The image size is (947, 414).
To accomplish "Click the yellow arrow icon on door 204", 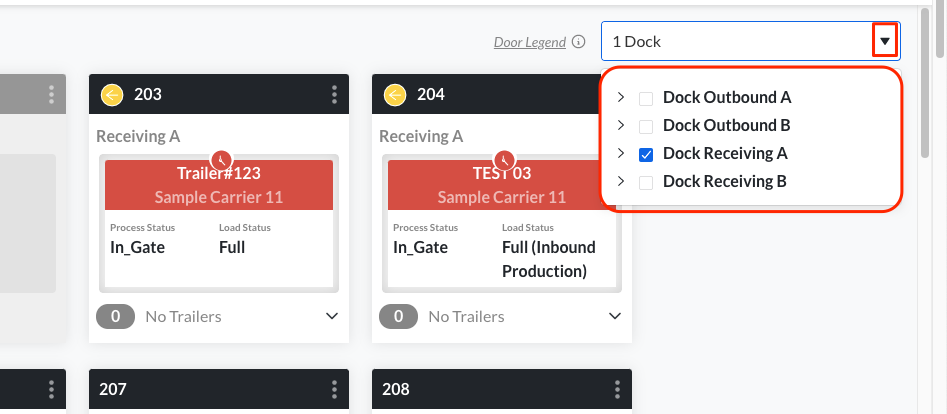I will pyautogui.click(x=395, y=95).
